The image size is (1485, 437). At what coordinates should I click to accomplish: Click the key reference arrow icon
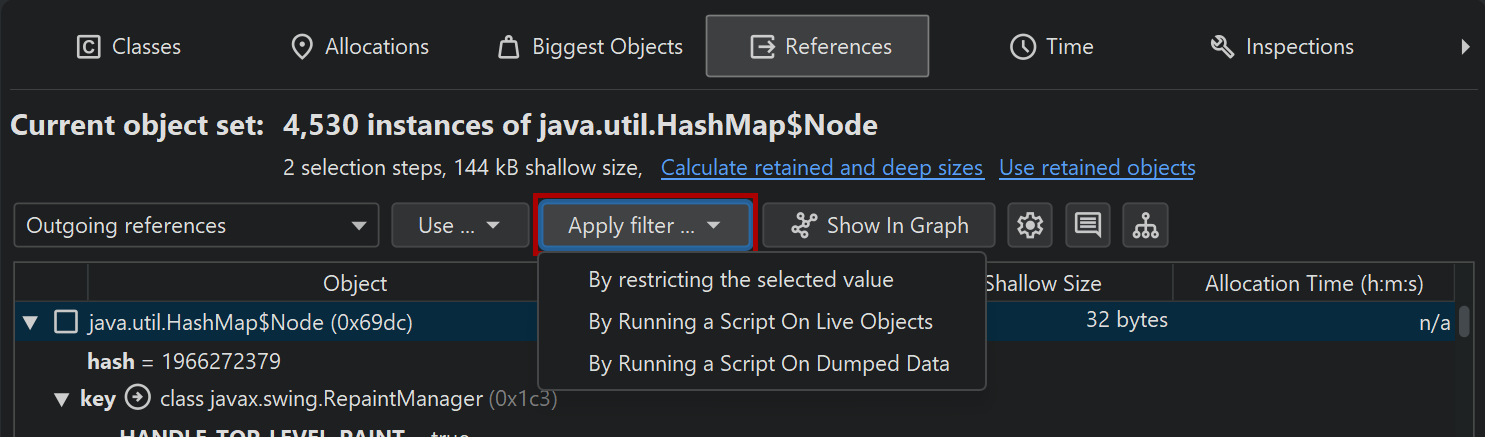pos(137,399)
